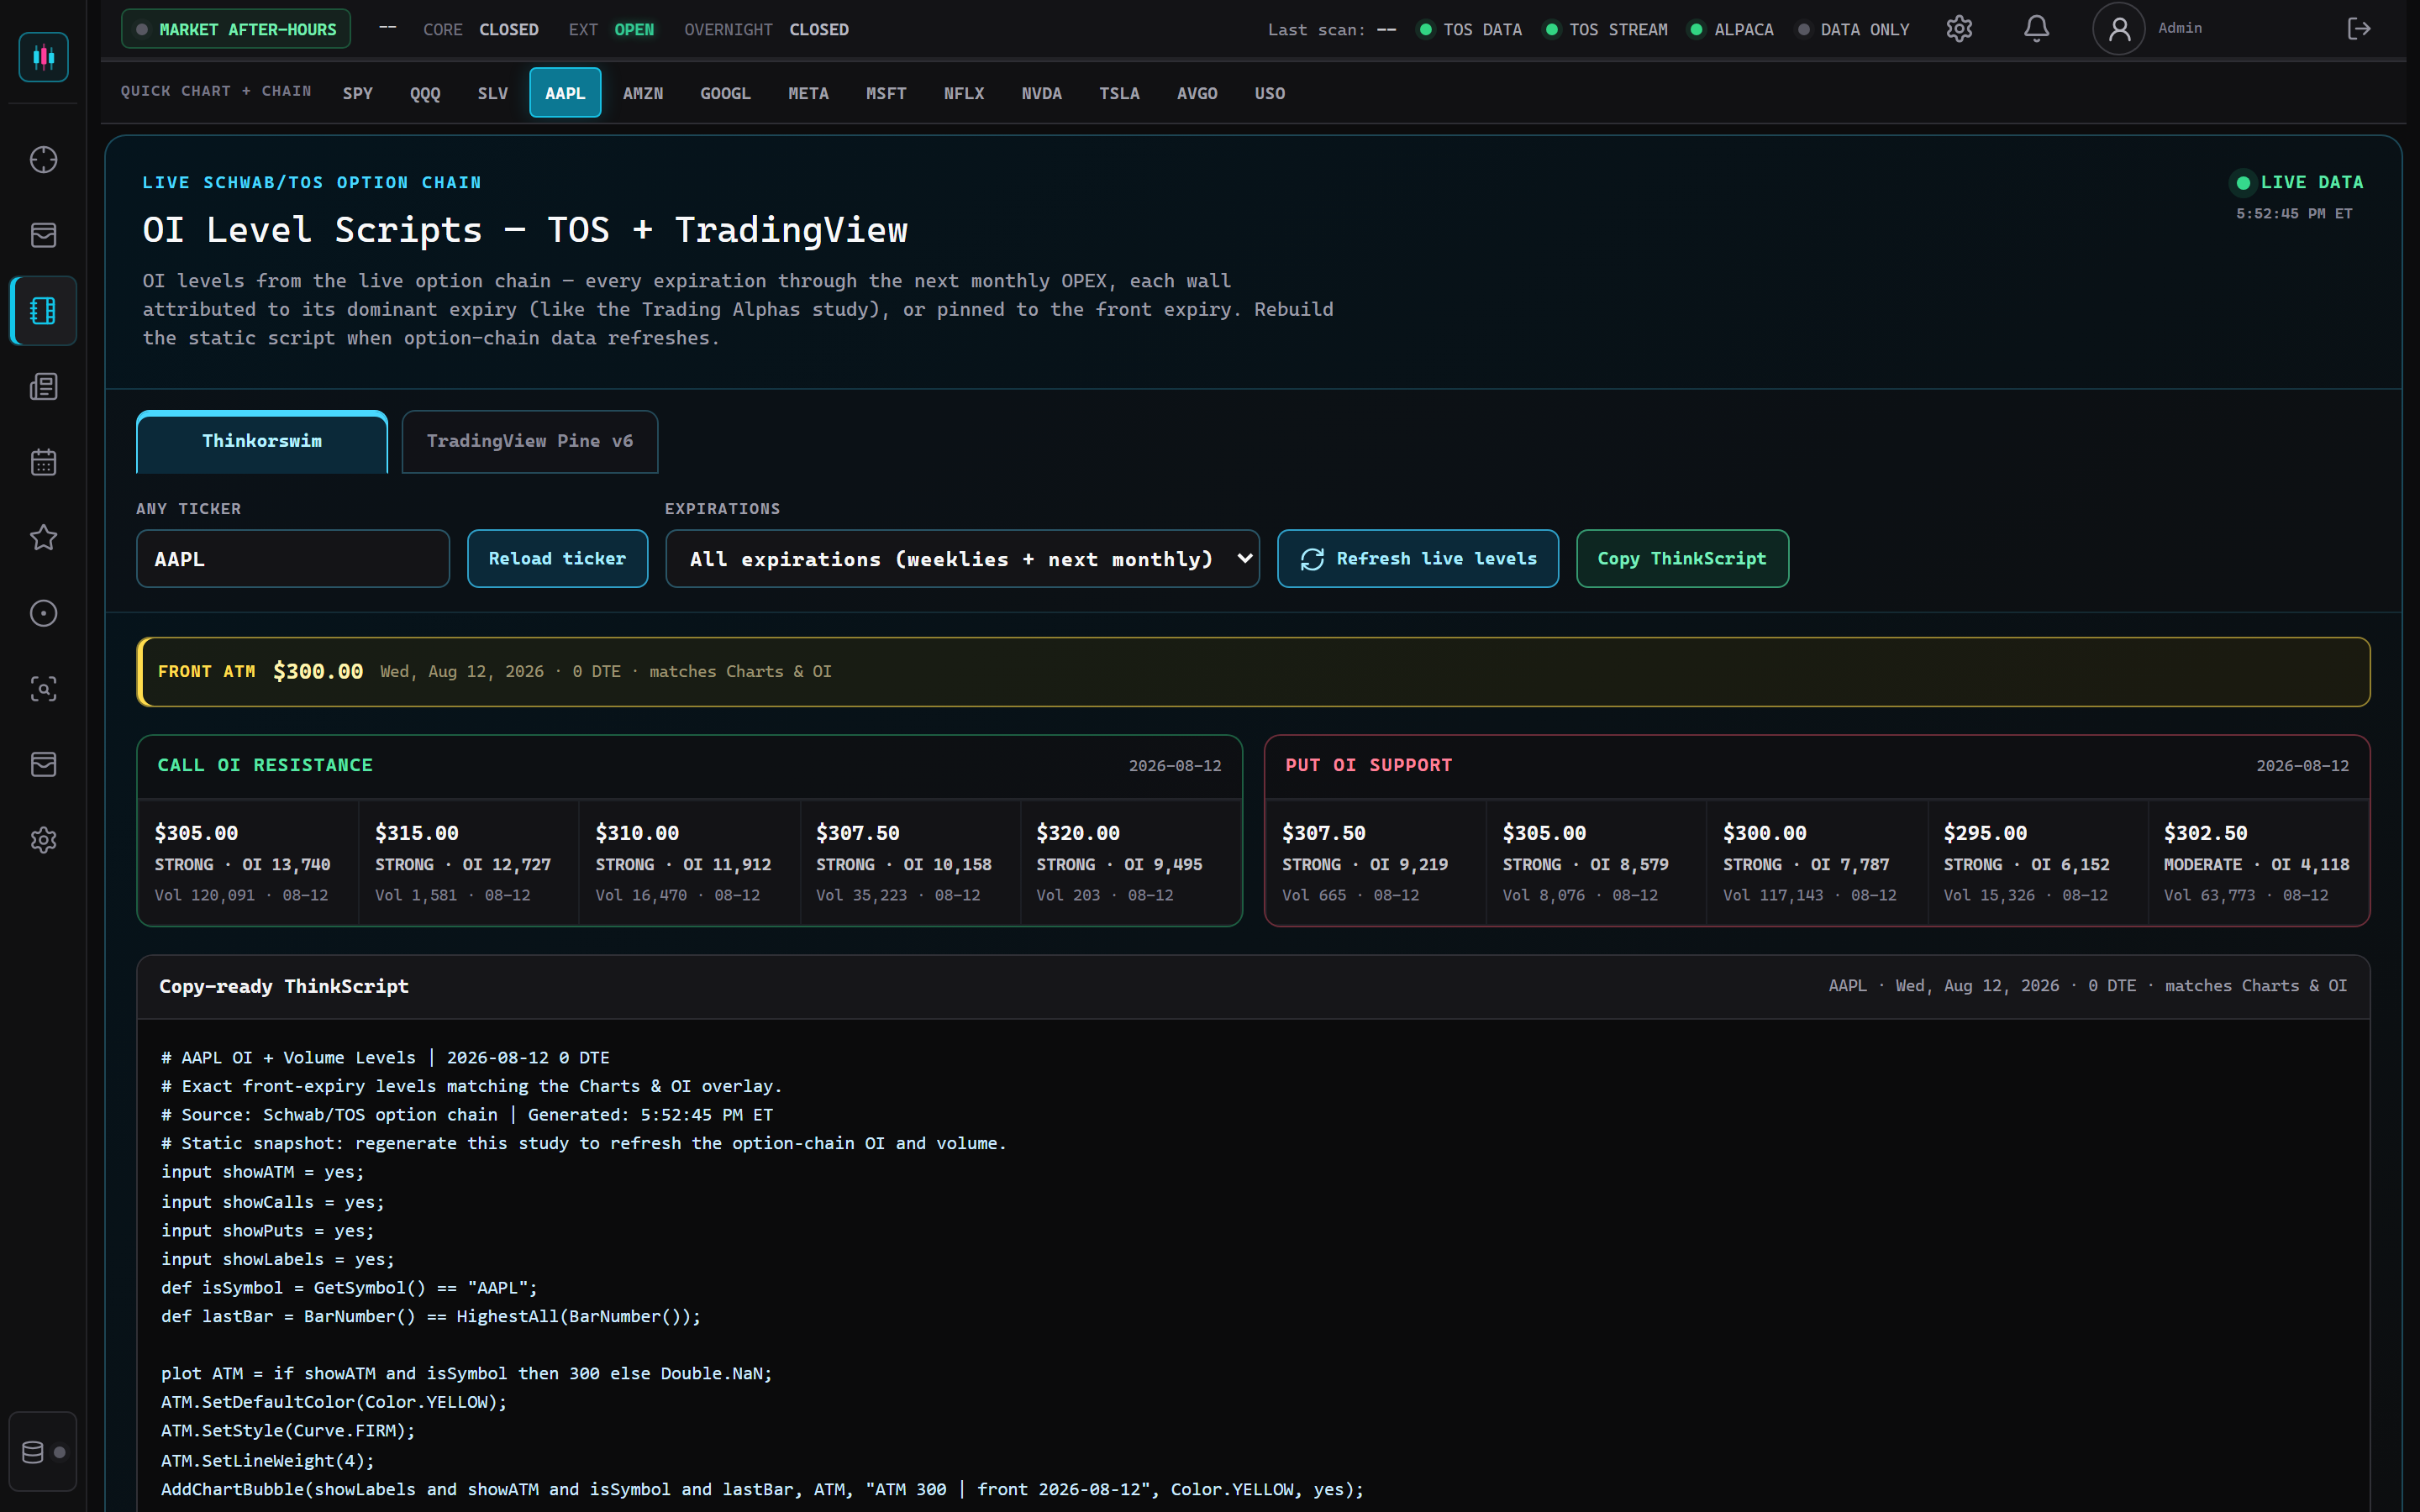
Task: Select the AAPL quick chart ticker
Action: (x=565, y=93)
